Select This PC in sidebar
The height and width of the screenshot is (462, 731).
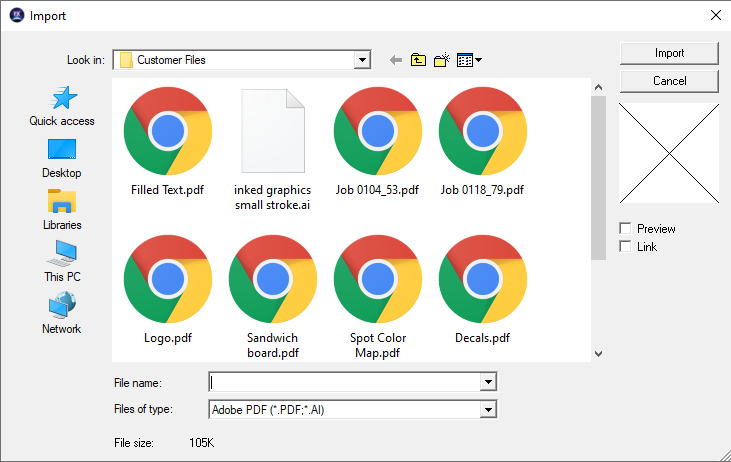tap(62, 262)
